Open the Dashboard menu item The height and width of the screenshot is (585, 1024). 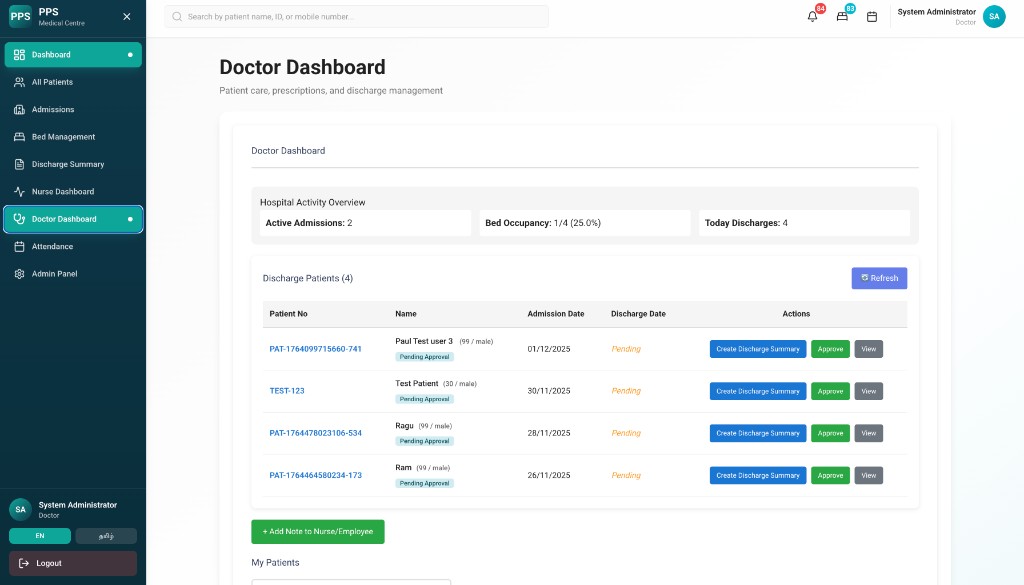tap(73, 55)
